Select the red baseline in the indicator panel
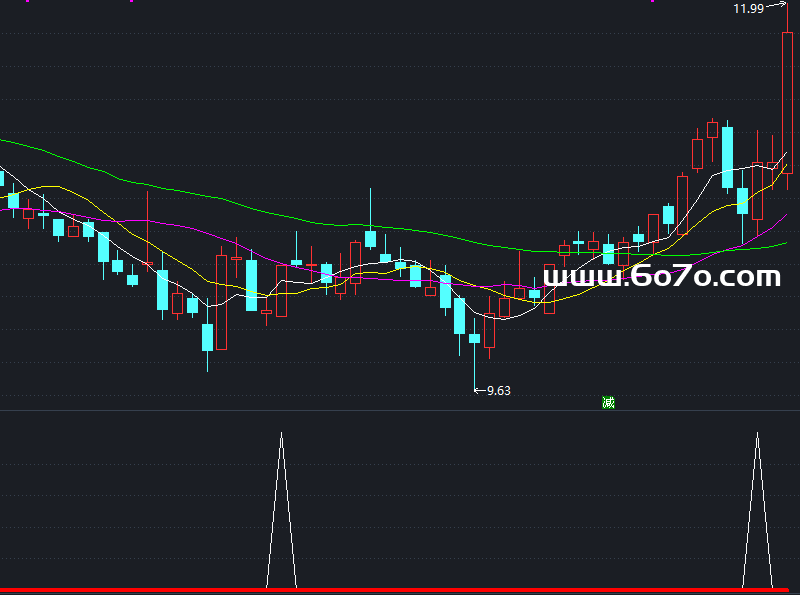Image resolution: width=800 pixels, height=595 pixels. (400, 591)
